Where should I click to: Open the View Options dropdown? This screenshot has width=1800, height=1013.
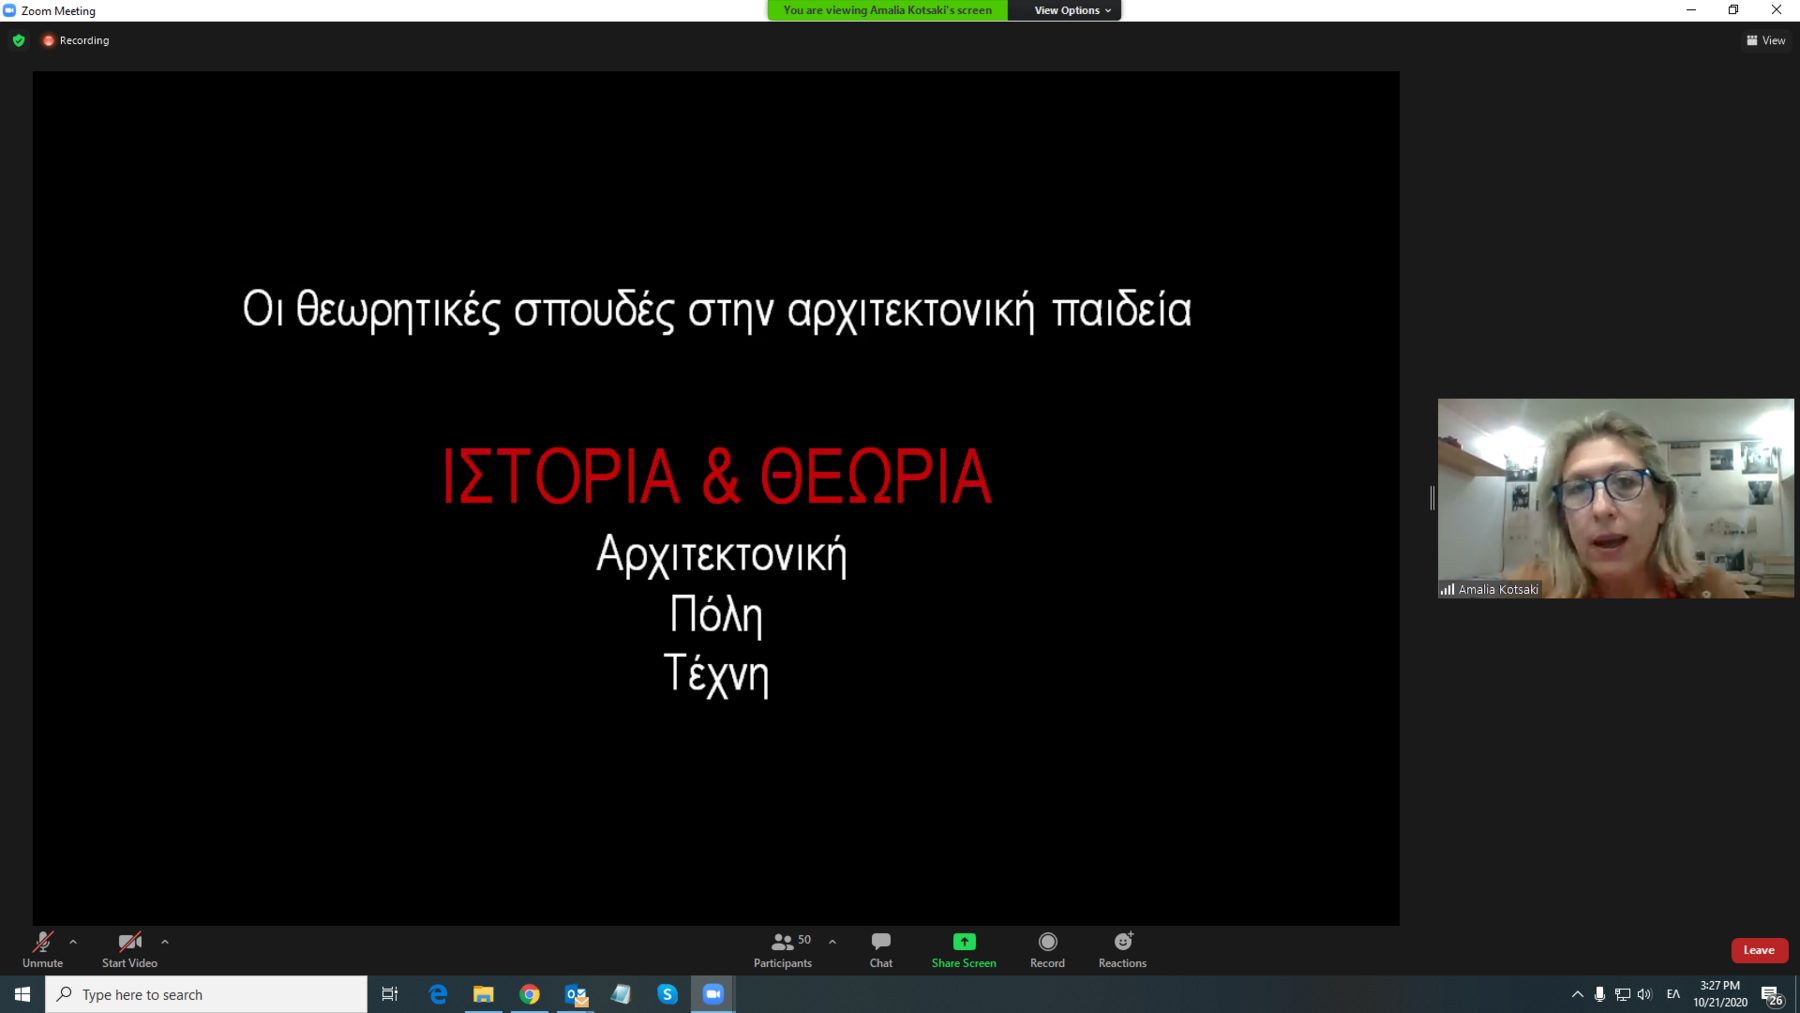click(1071, 10)
